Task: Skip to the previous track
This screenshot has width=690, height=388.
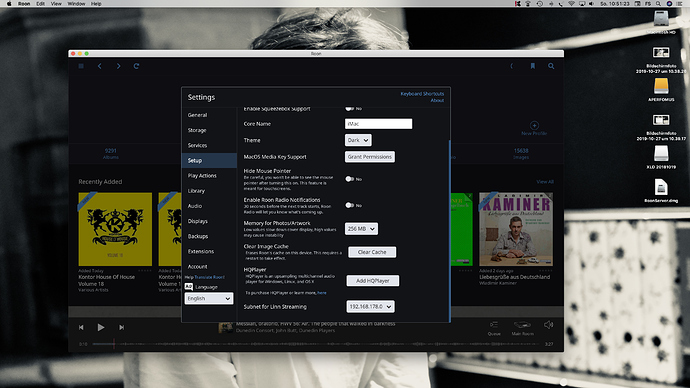Action: 81,327
